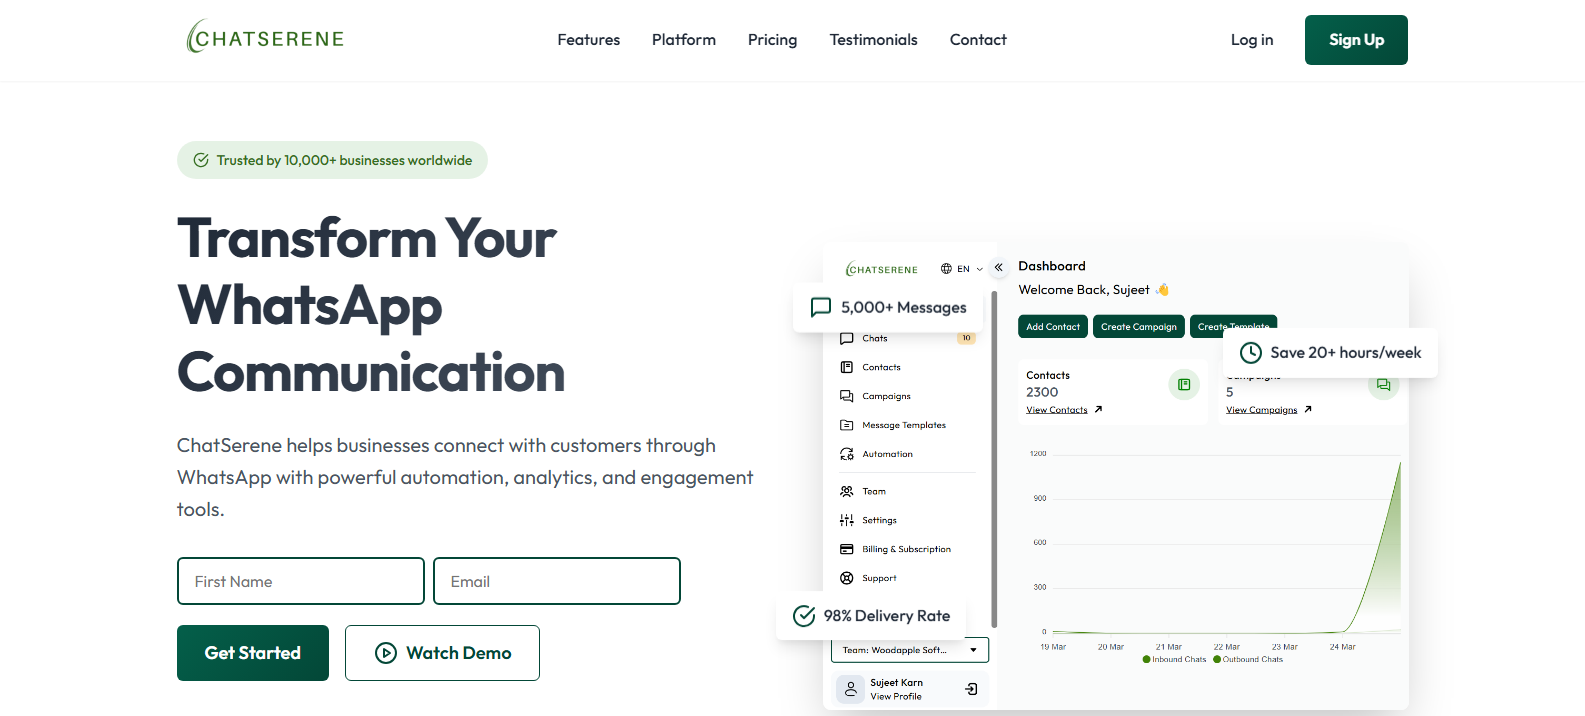Click the clock icon on Save 20+ hours/week
This screenshot has width=1585, height=716.
[1251, 353]
